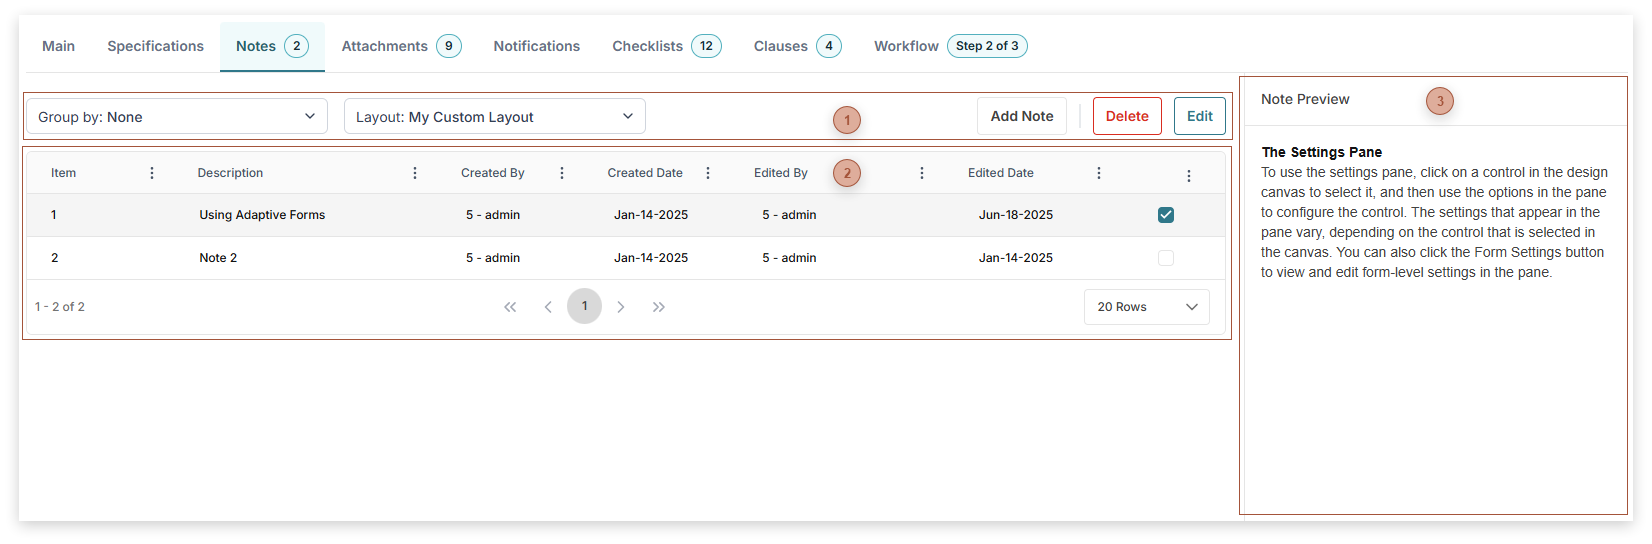This screenshot has width=1652, height=544.
Task: Open the Checklists tab
Action: [665, 46]
